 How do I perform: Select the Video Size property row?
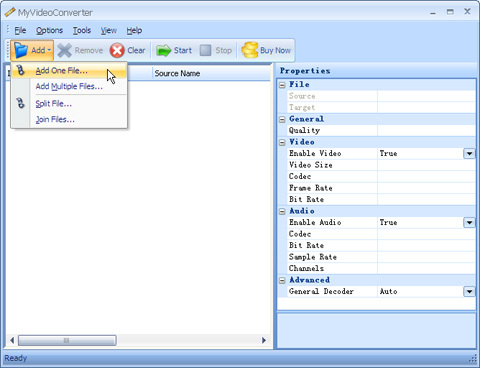(381, 165)
